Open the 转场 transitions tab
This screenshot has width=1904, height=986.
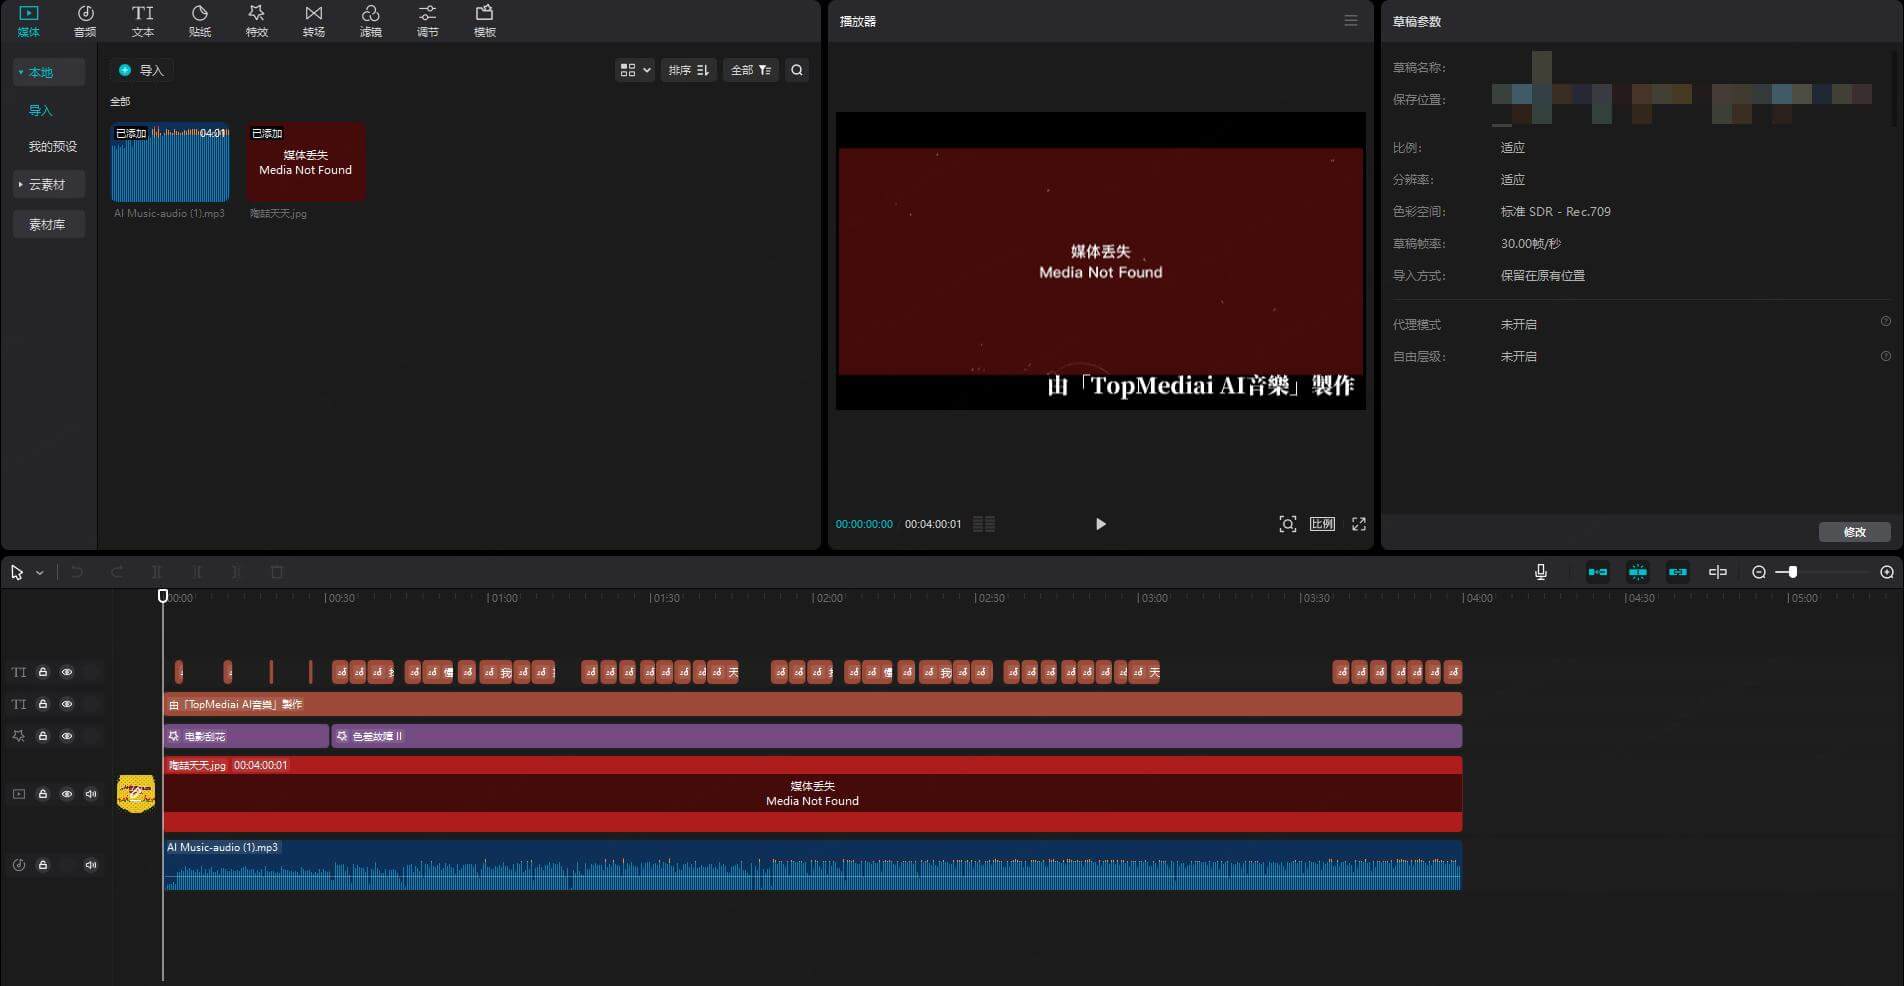pos(314,21)
